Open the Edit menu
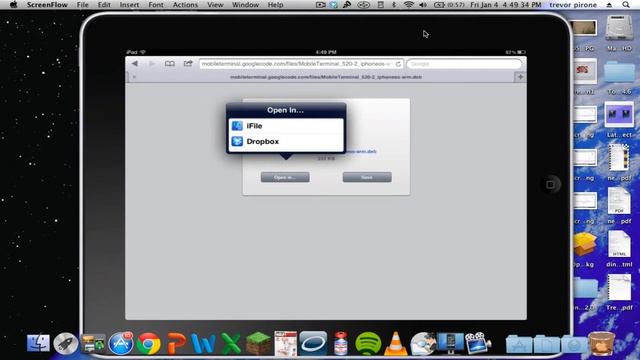 [x=104, y=5]
